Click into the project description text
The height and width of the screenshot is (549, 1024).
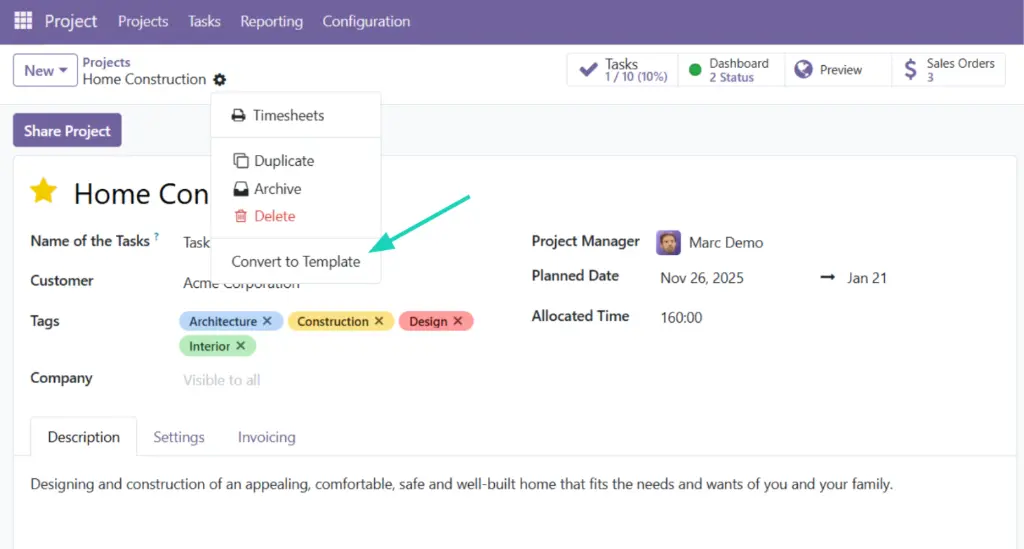coord(461,484)
